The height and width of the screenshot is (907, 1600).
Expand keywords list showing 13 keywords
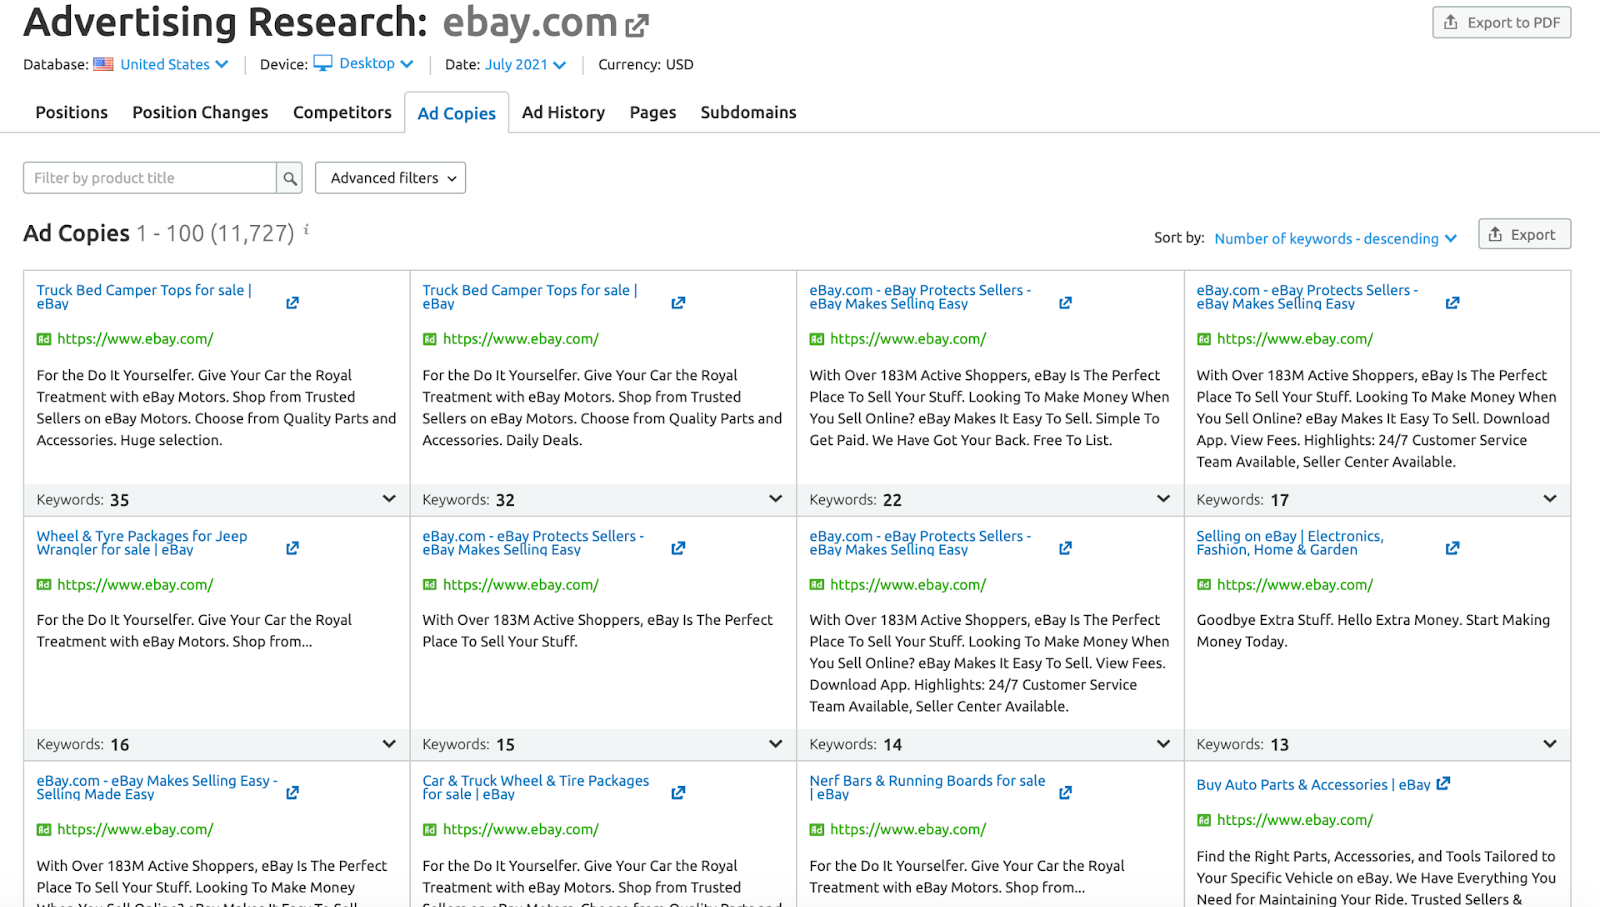click(1550, 744)
